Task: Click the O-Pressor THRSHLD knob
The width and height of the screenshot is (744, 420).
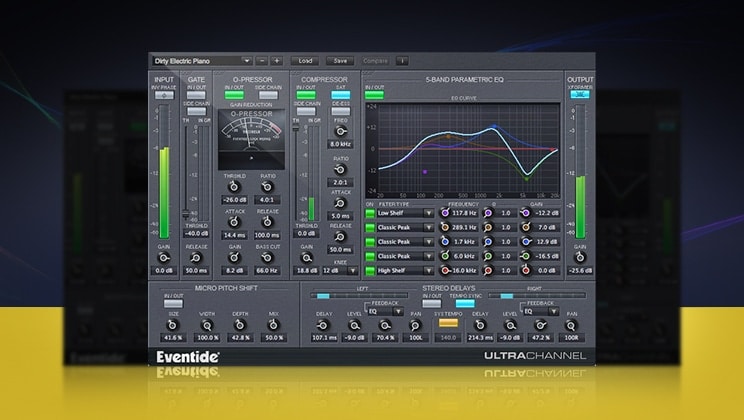Action: coord(234,187)
